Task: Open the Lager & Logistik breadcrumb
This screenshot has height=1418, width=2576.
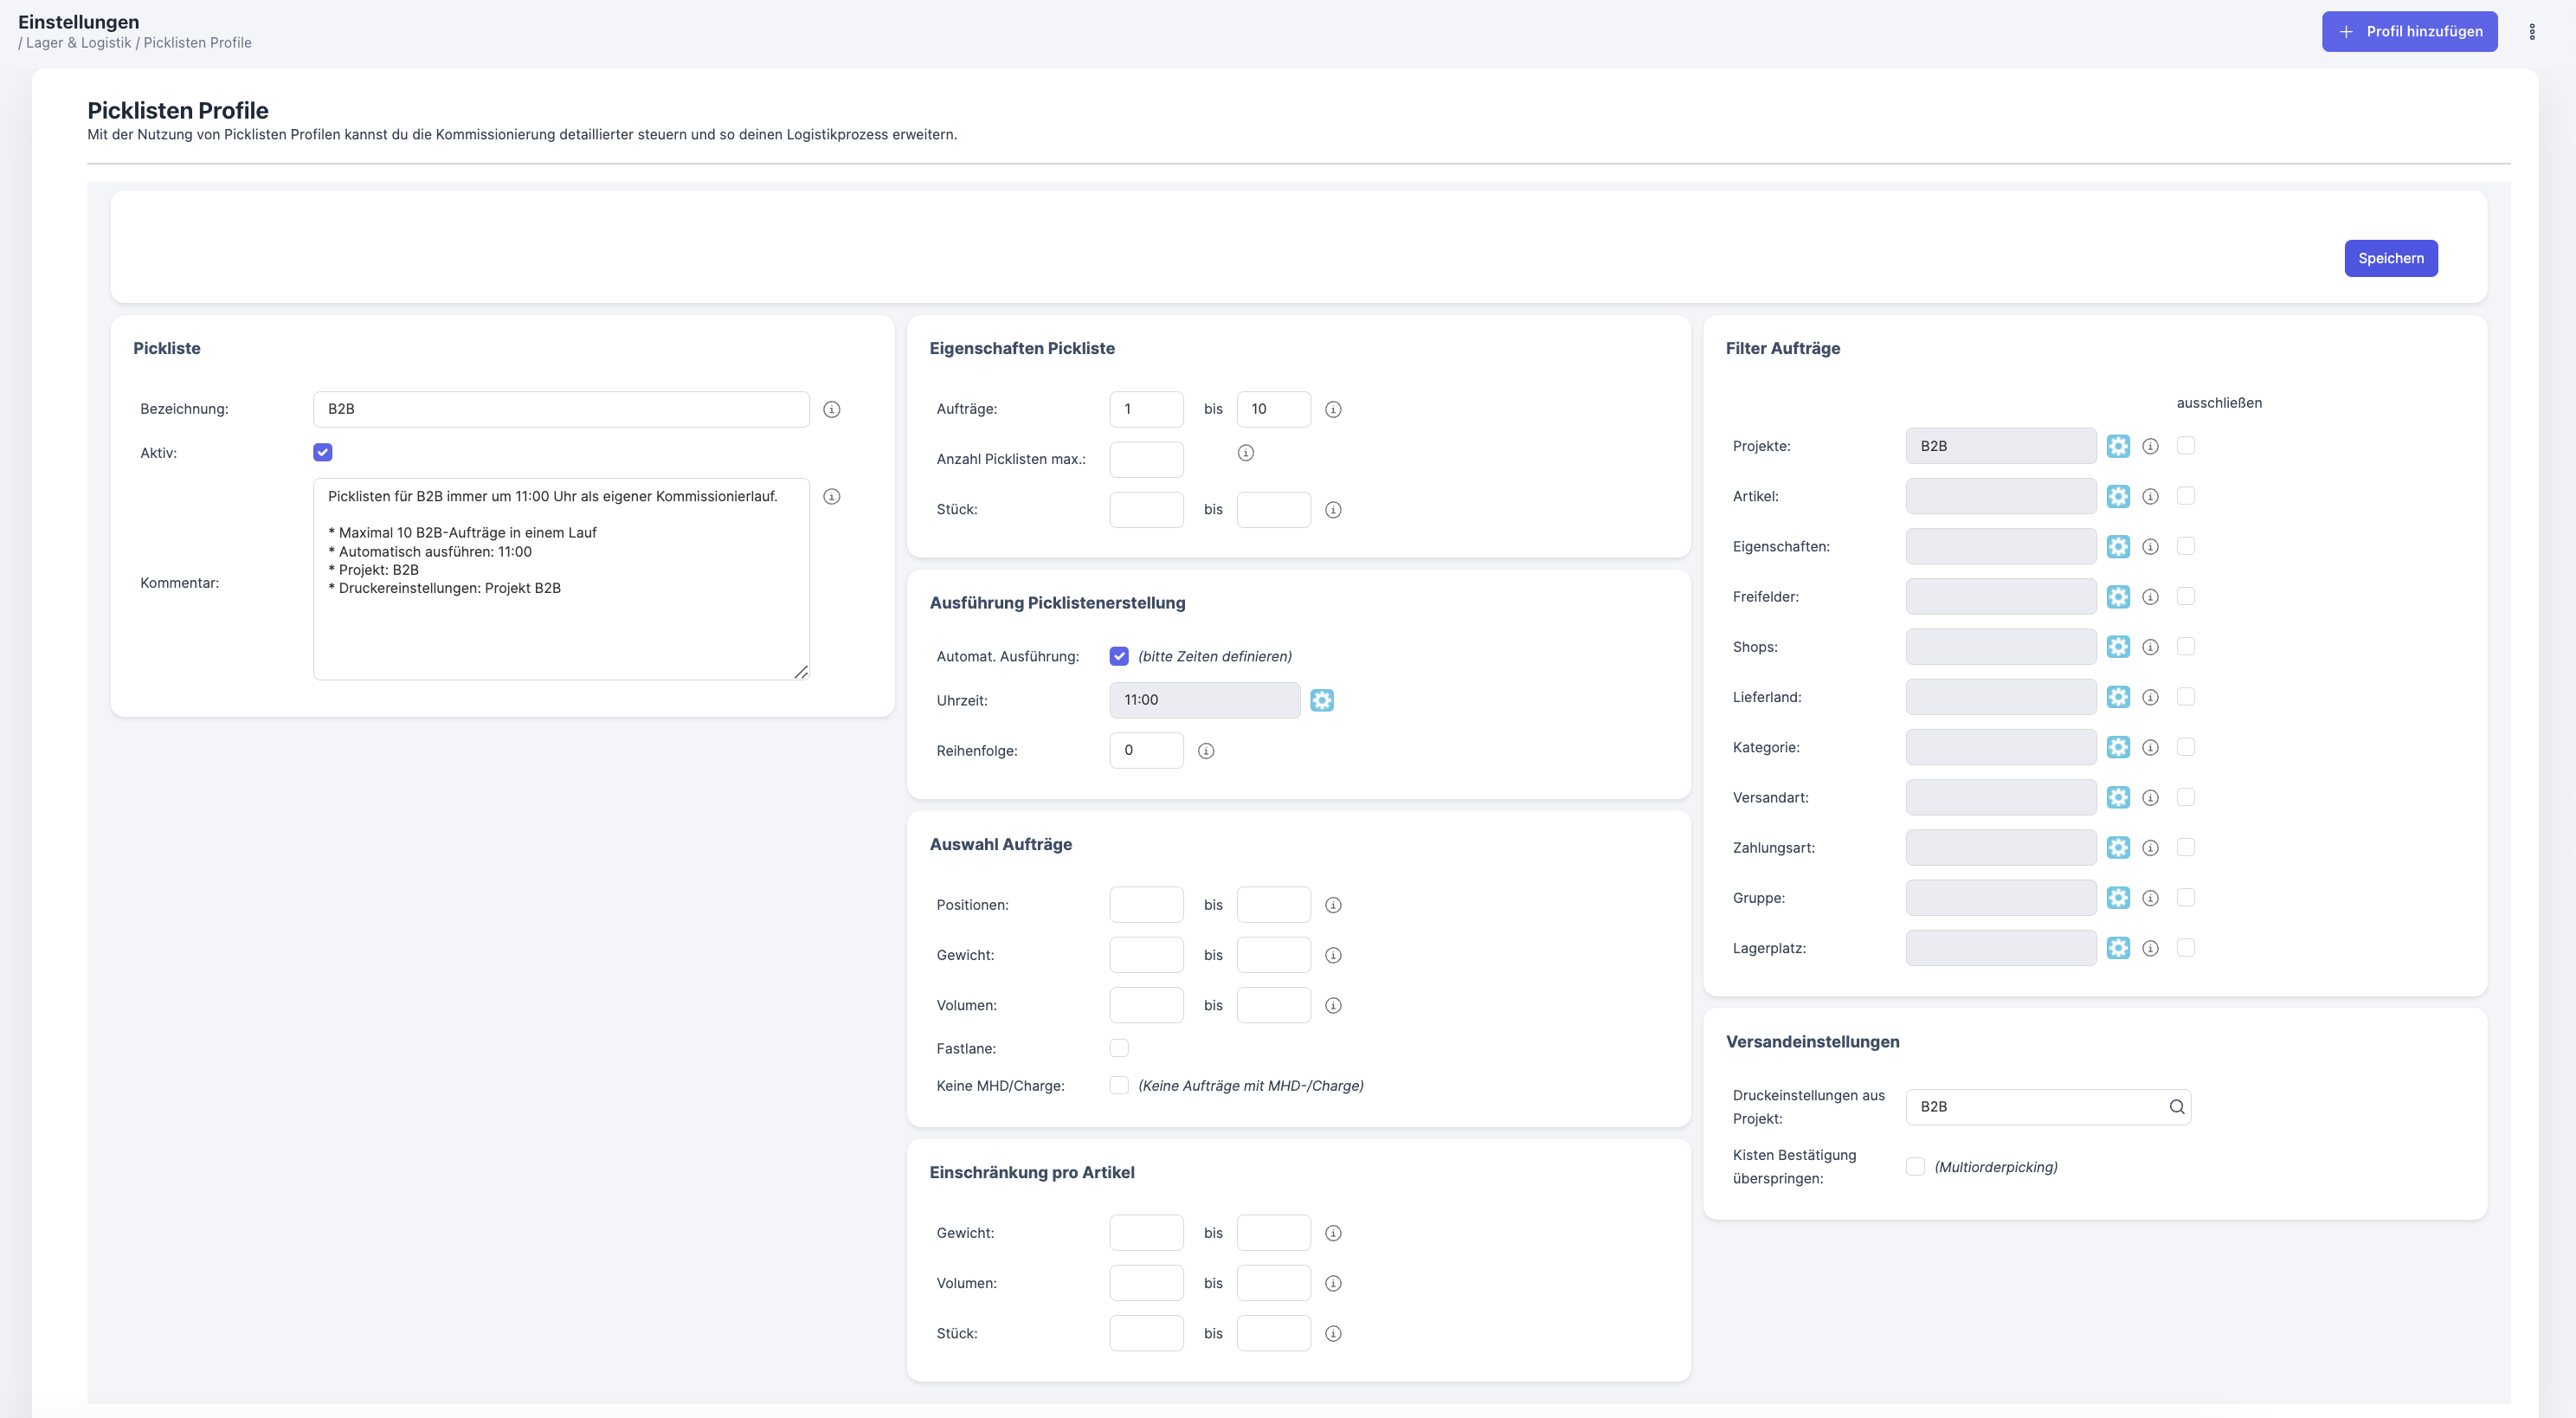Action: pos(79,43)
